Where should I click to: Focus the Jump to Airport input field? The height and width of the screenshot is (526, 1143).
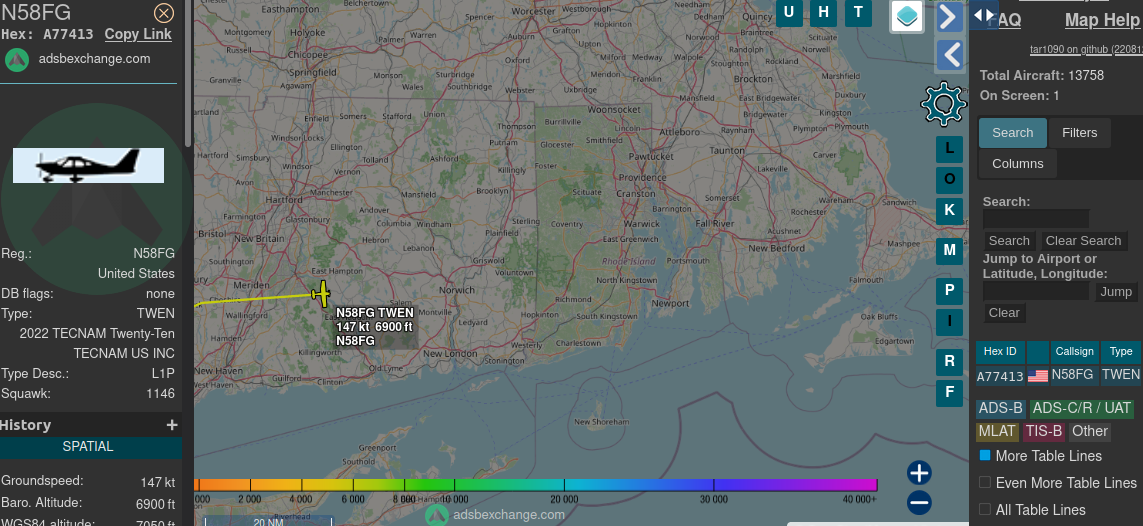(x=1036, y=292)
